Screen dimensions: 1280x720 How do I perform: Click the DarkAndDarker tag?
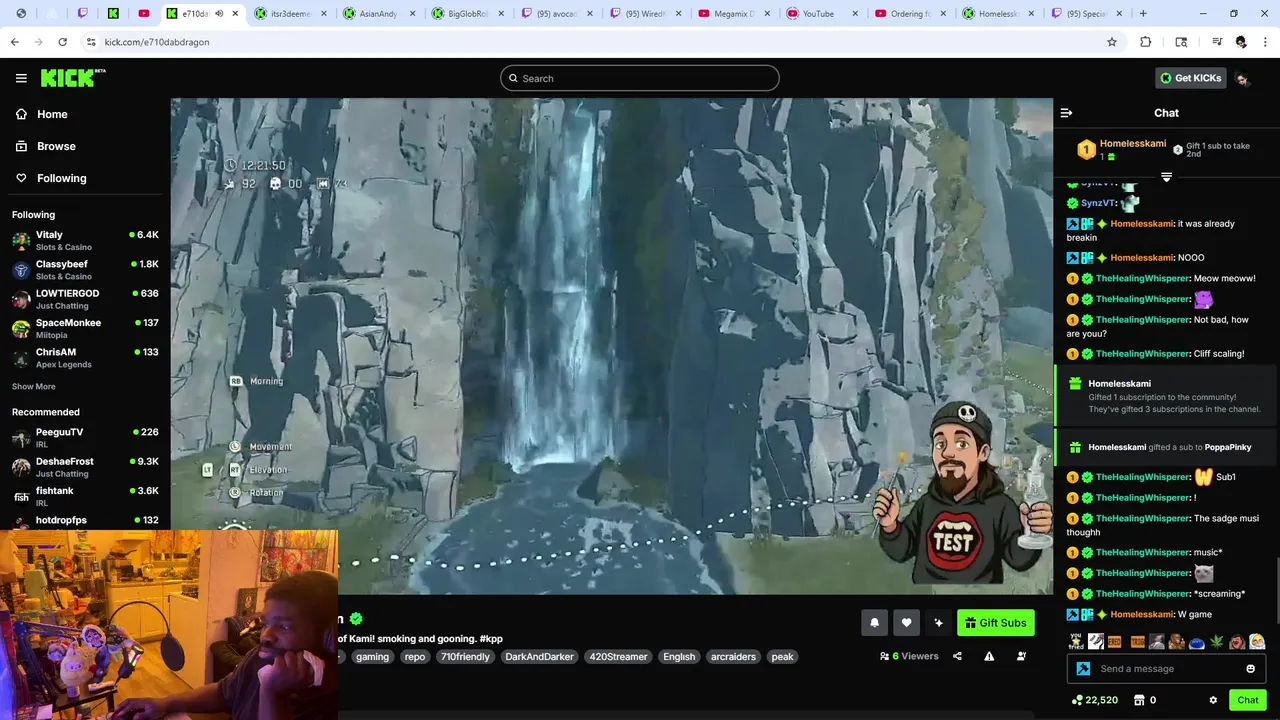539,657
